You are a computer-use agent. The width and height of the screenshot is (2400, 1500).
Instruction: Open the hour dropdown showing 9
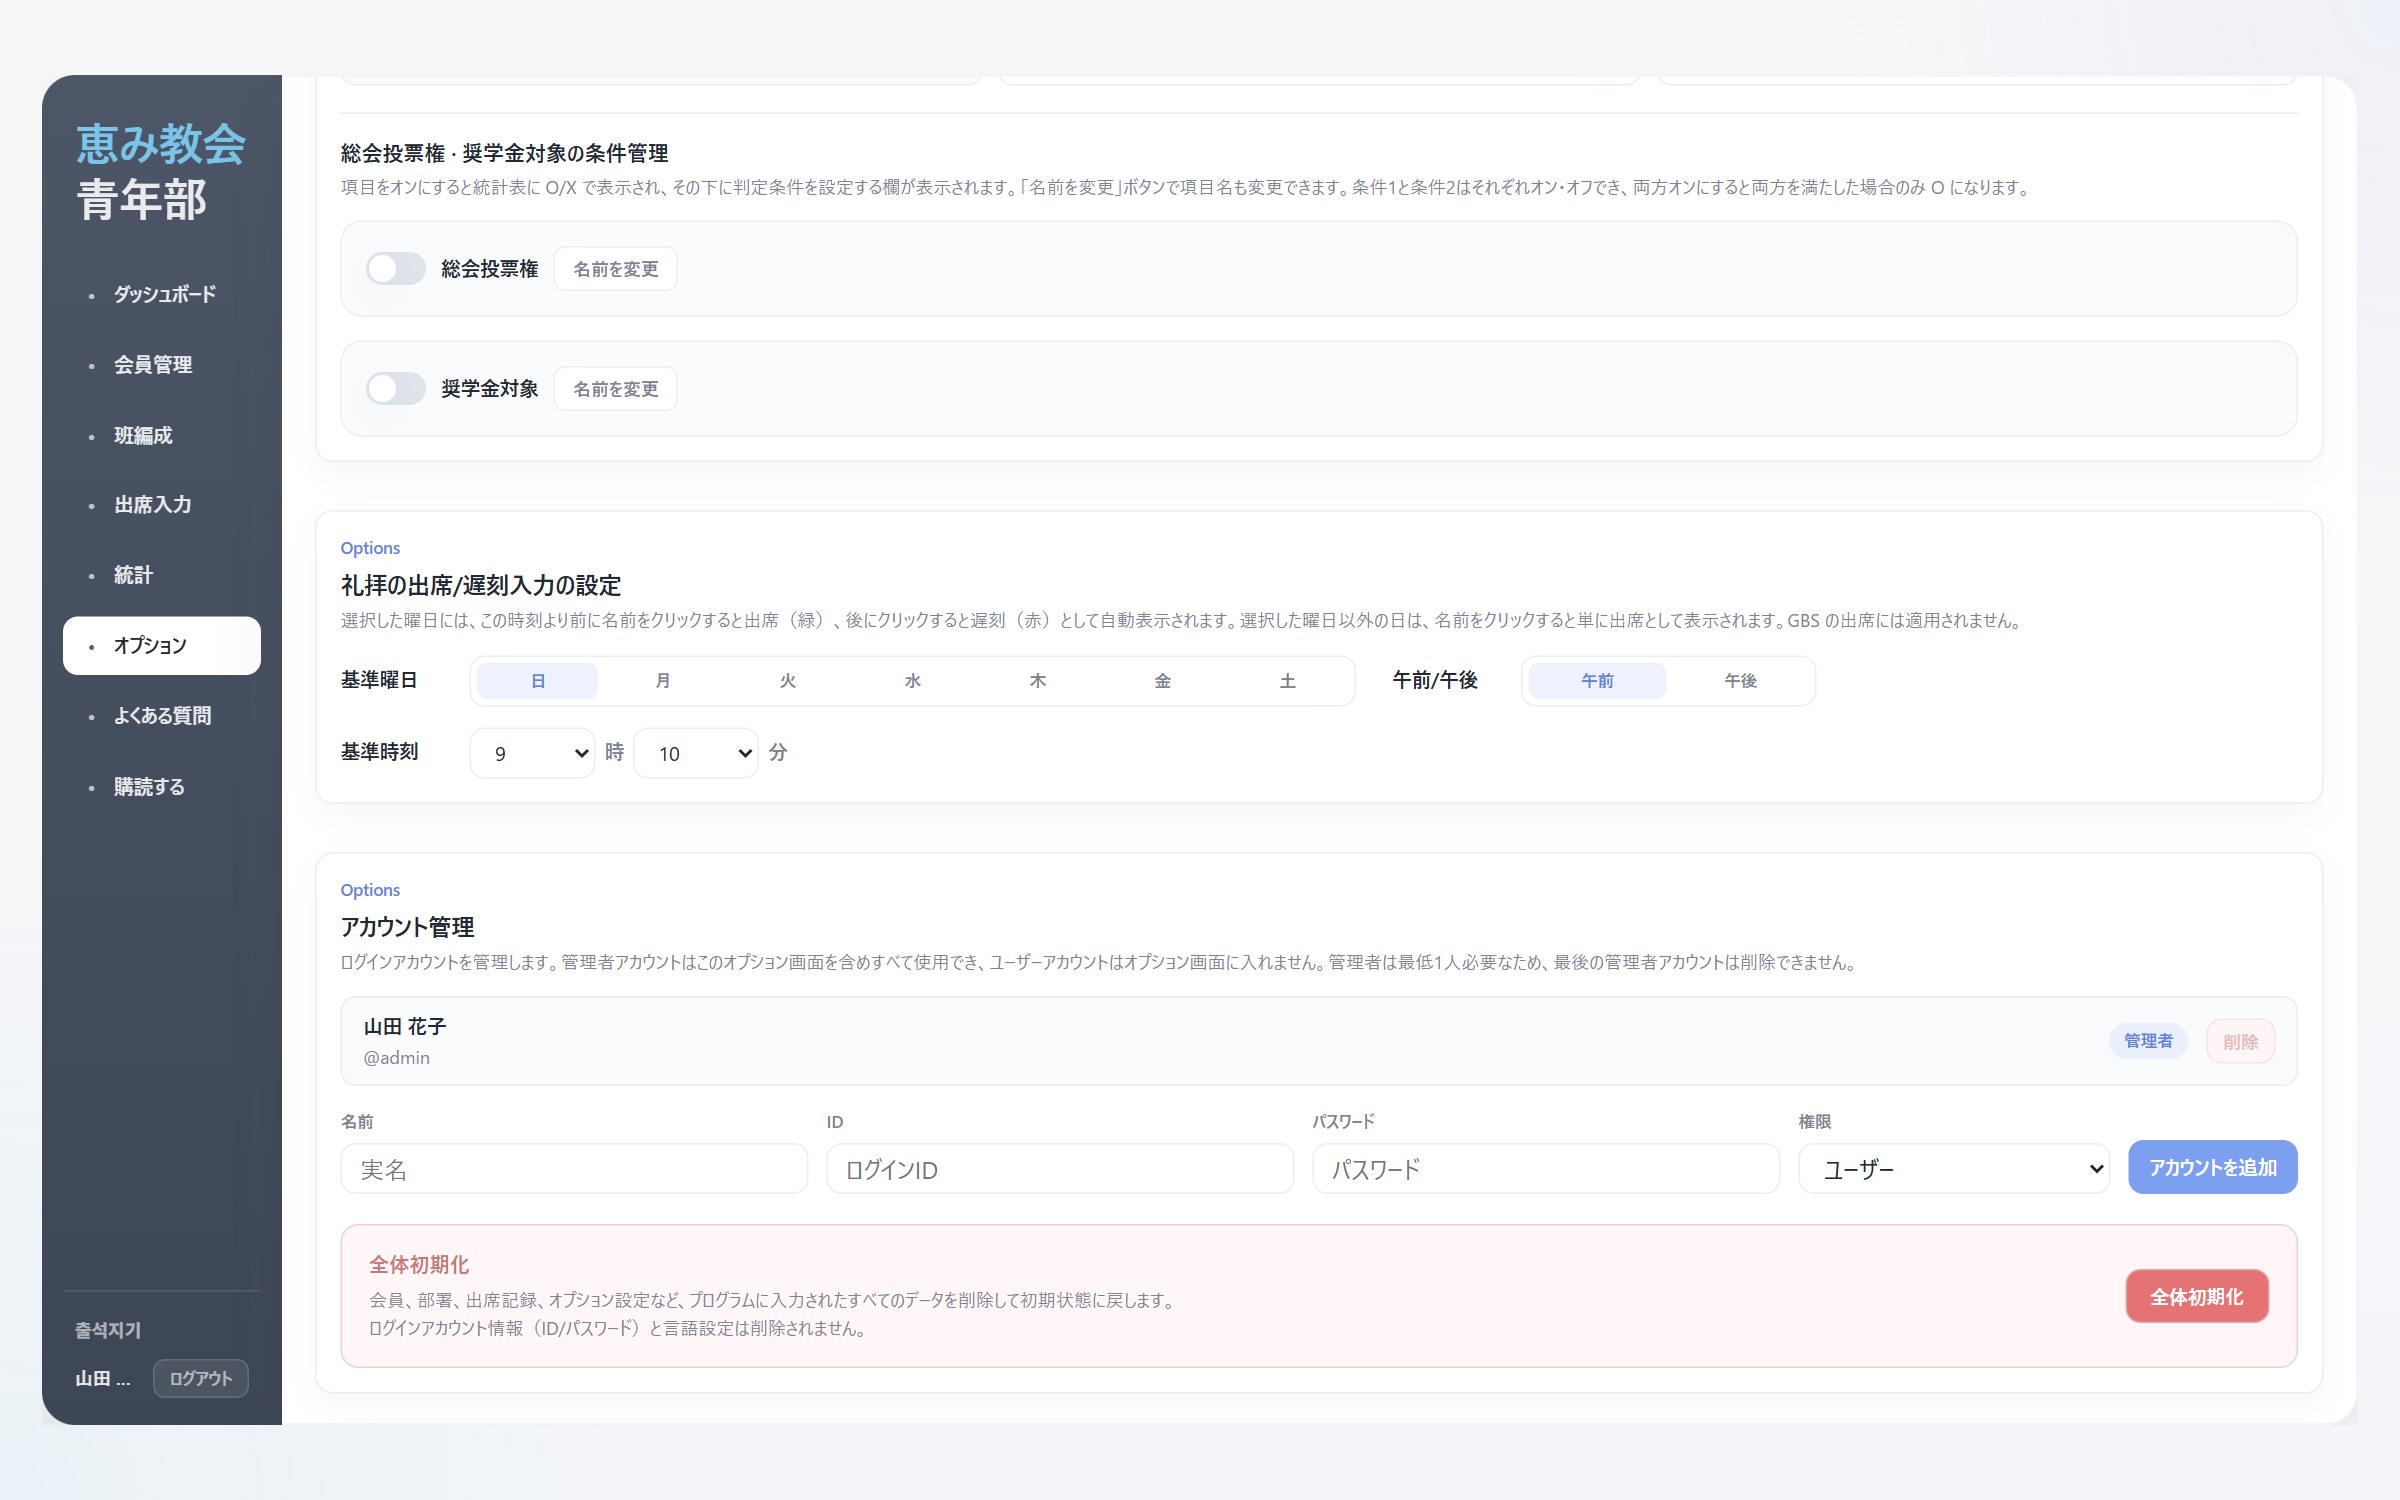pyautogui.click(x=532, y=753)
